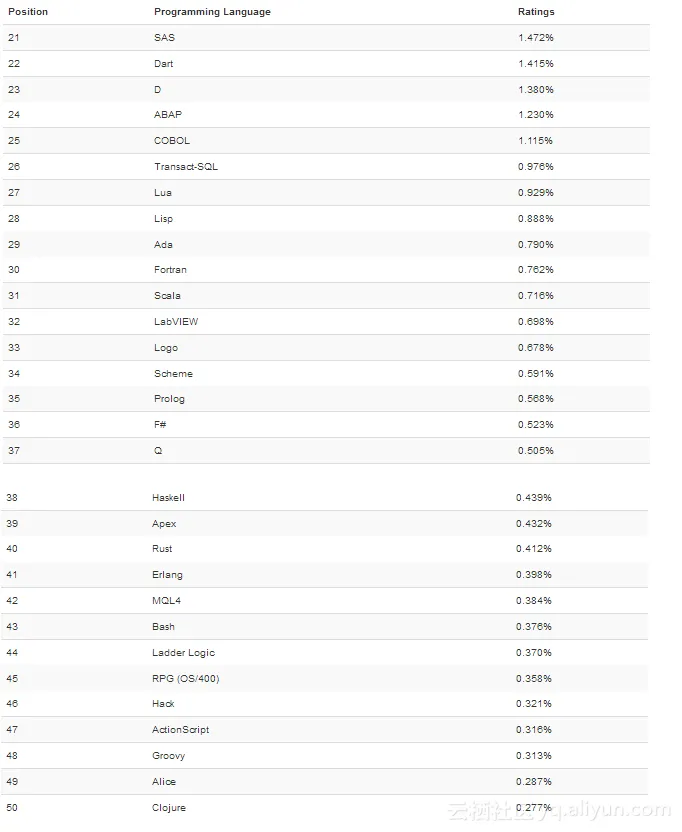The height and width of the screenshot is (832, 682).
Task: Click the Ladder Logic entry
Action: [x=183, y=653]
